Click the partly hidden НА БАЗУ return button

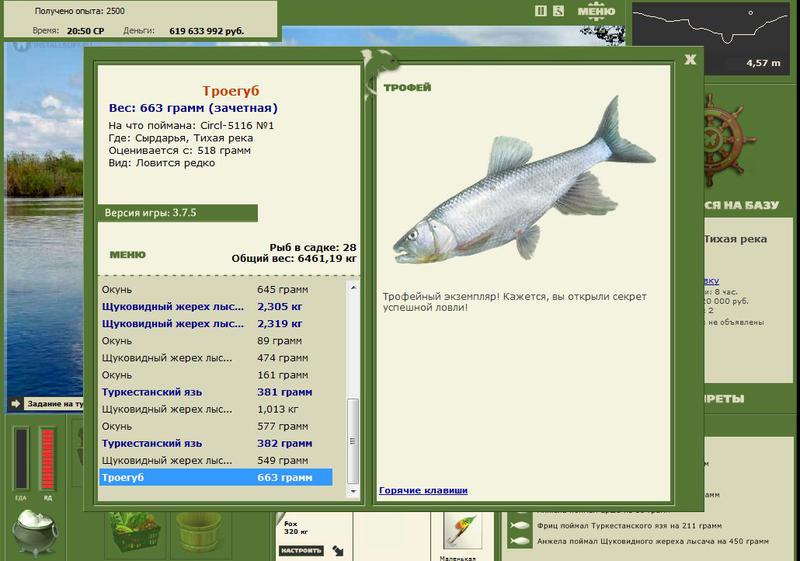741,205
